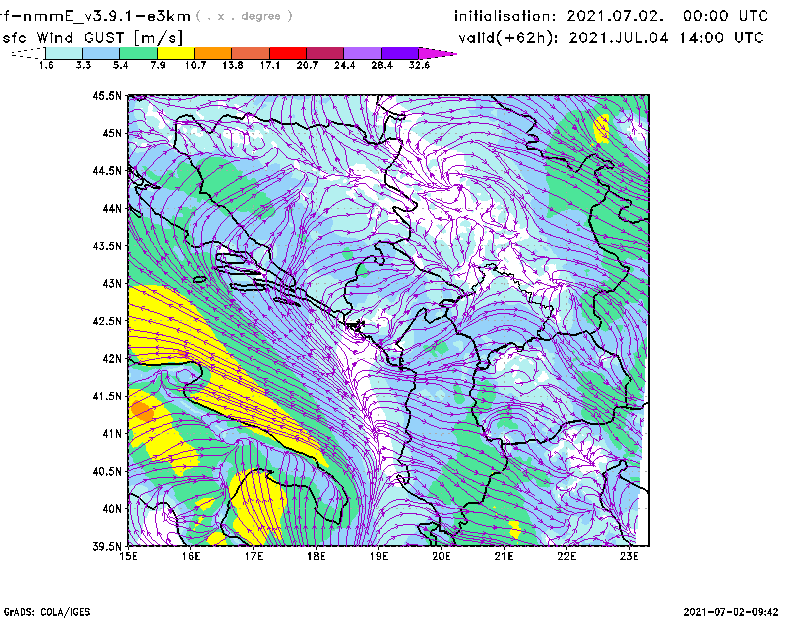800x618 pixels.
Task: Click the legend value "17.1"
Action: (270, 65)
